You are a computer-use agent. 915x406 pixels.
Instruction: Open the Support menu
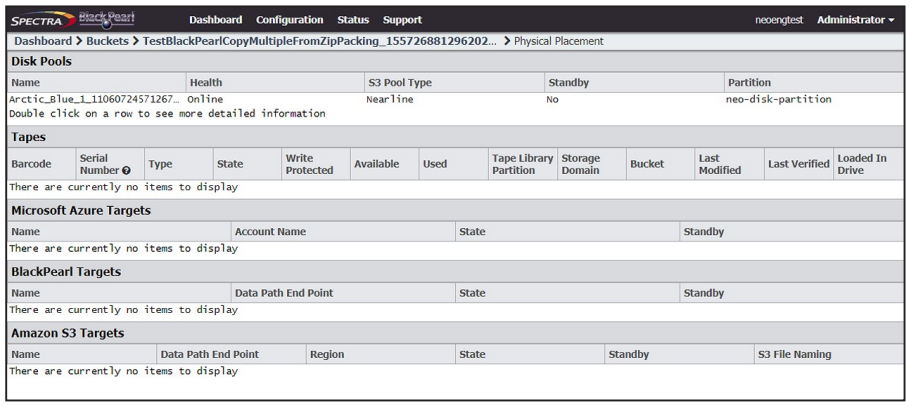(402, 20)
